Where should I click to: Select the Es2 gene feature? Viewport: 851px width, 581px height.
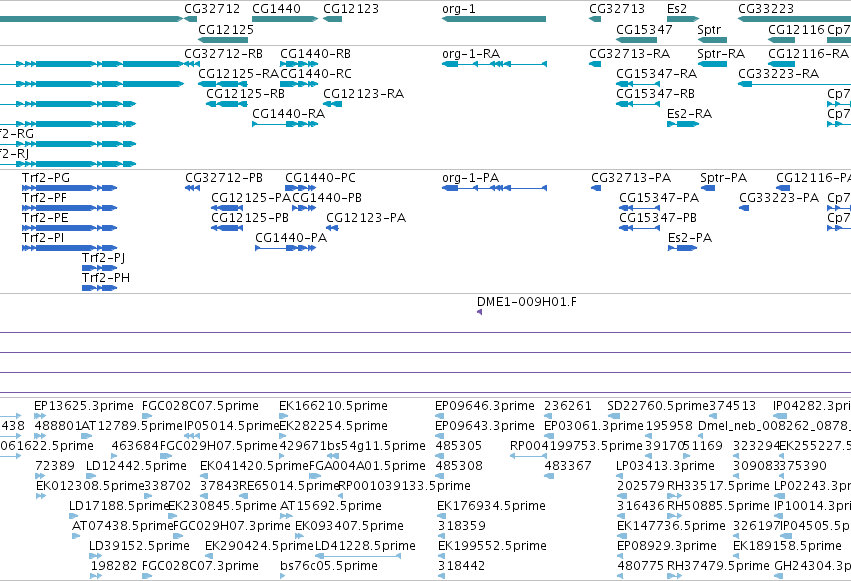(x=683, y=19)
